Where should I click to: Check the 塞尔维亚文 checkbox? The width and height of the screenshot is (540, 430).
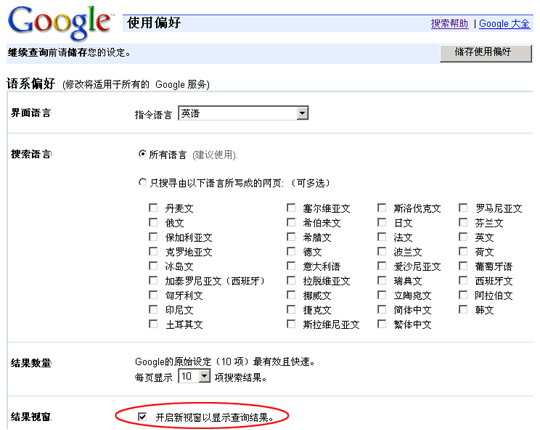(x=291, y=208)
